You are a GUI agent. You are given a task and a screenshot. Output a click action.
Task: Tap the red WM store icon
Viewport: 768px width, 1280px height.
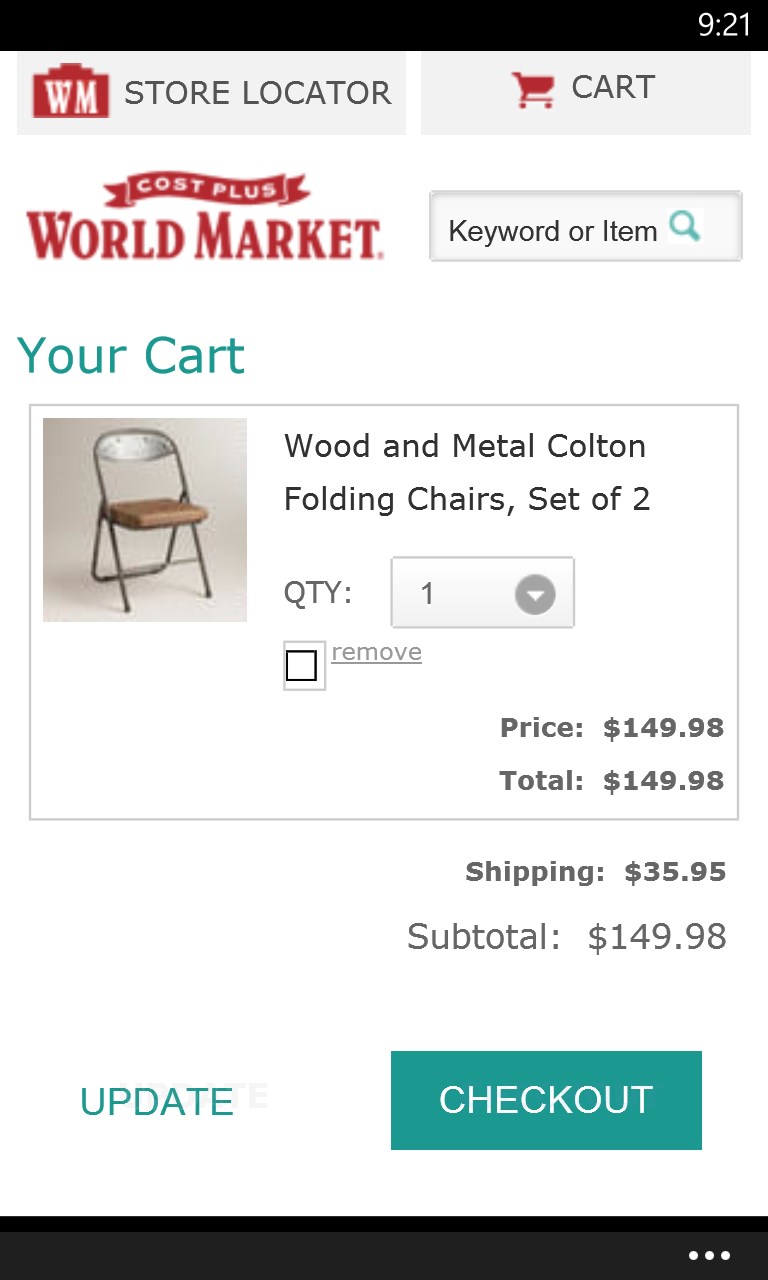70,92
